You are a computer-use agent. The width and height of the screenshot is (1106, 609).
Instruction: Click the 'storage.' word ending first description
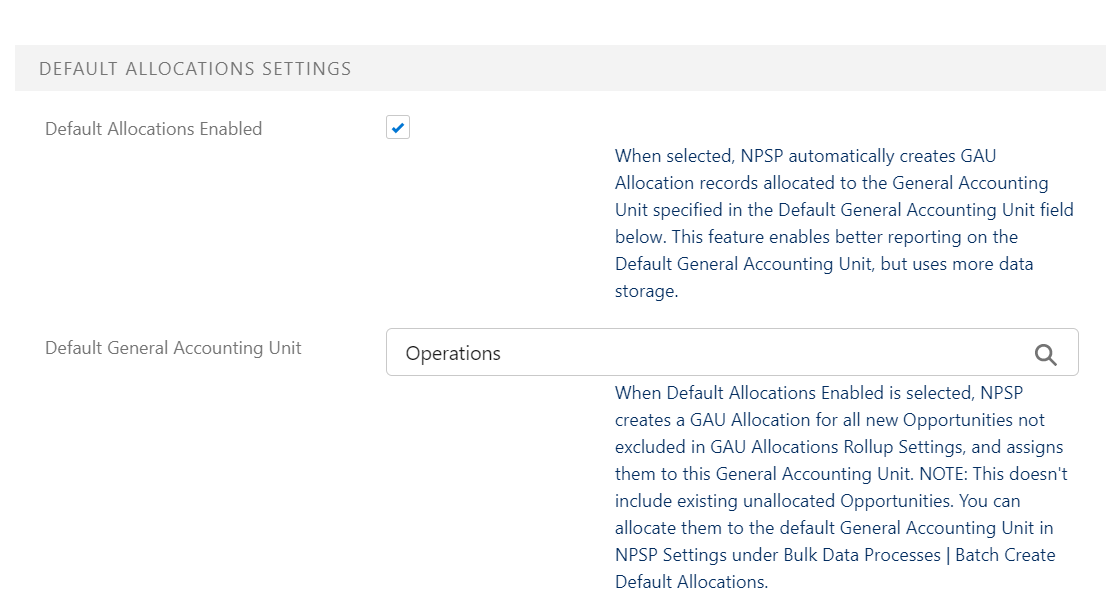pyautogui.click(x=646, y=291)
